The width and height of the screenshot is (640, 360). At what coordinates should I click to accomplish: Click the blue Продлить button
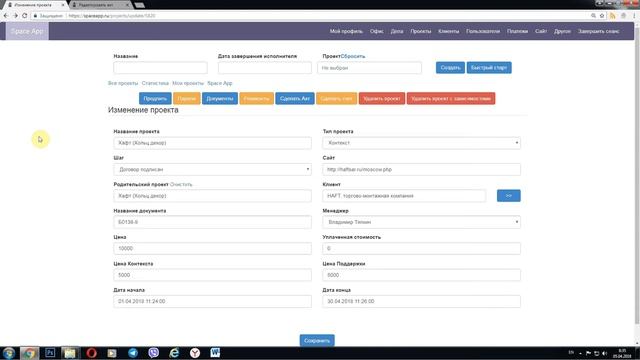pos(155,98)
